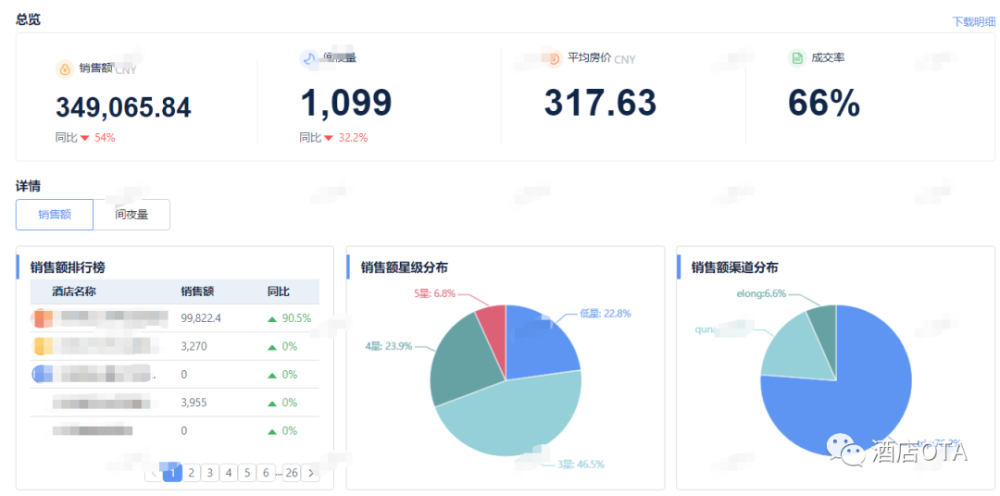Image resolution: width=1000 pixels, height=496 pixels.
Task: Click the 90.5% year-over-year value
Action: [295, 318]
